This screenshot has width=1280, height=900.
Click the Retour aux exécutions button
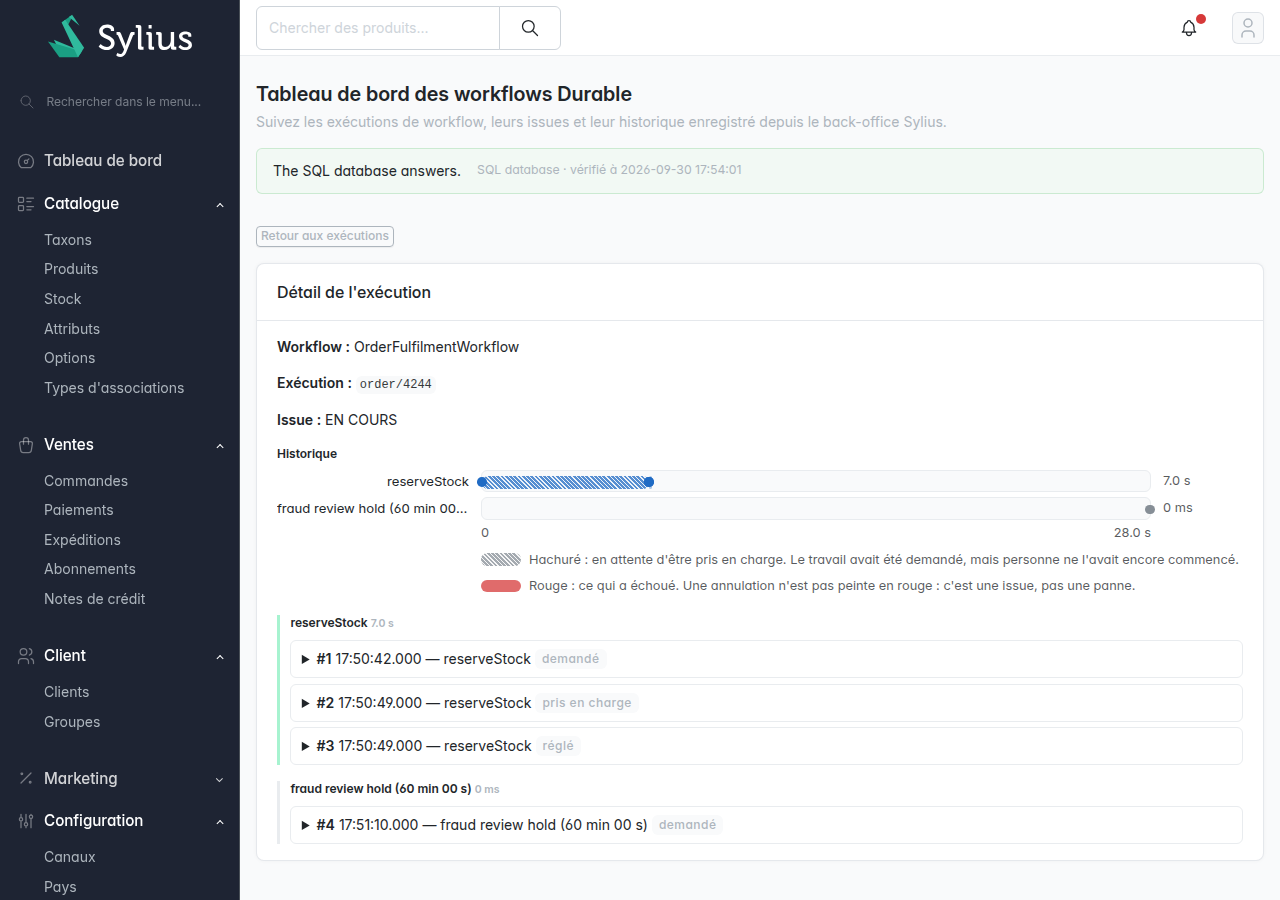click(x=325, y=236)
